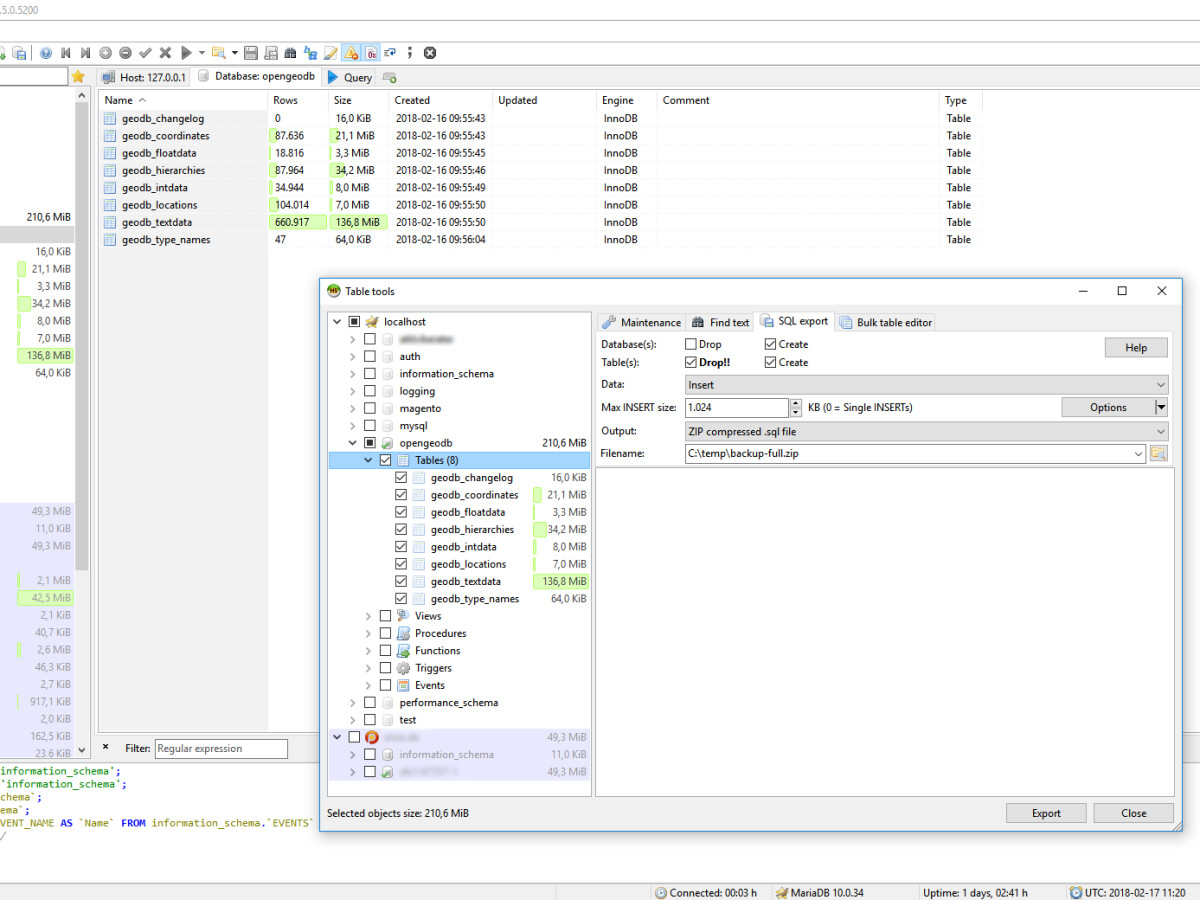Screen dimensions: 1200x900
Task: Reformat SQL using the pencil icon
Action: click(330, 52)
